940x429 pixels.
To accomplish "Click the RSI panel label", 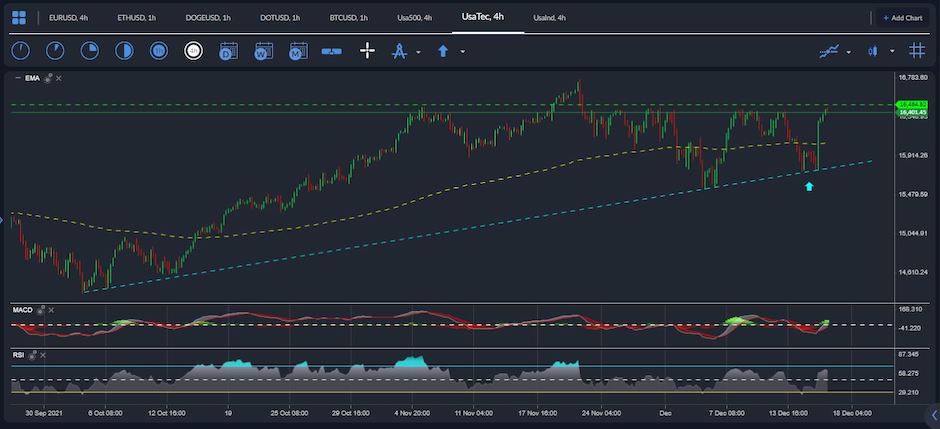I will pyautogui.click(x=18, y=355).
